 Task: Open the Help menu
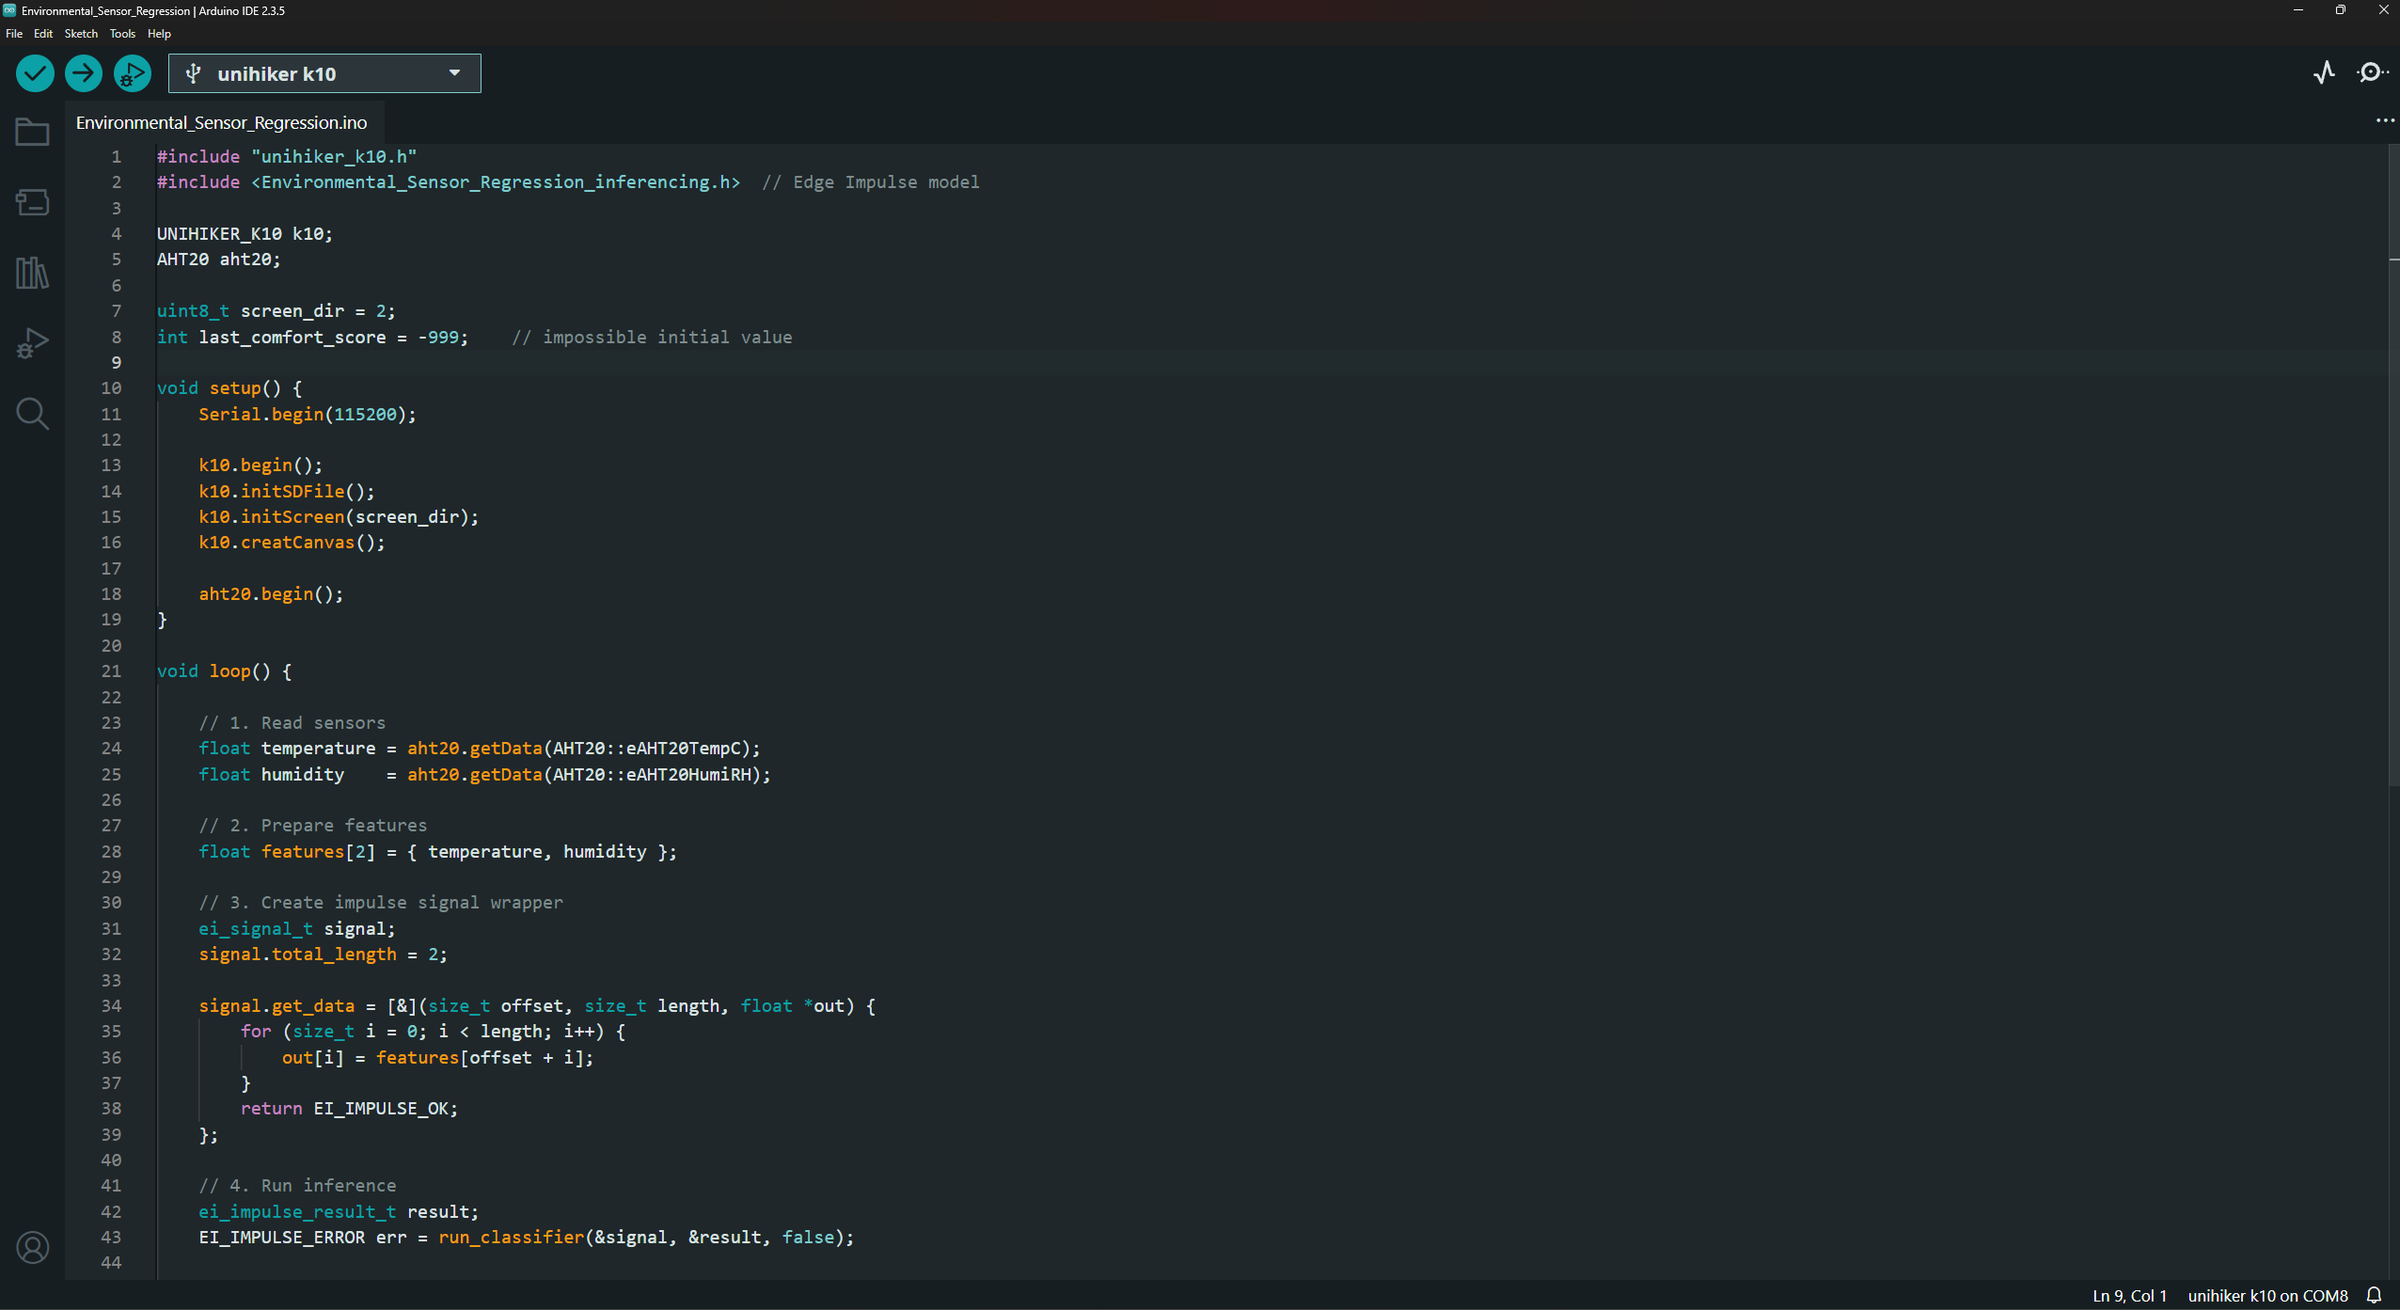click(x=159, y=33)
